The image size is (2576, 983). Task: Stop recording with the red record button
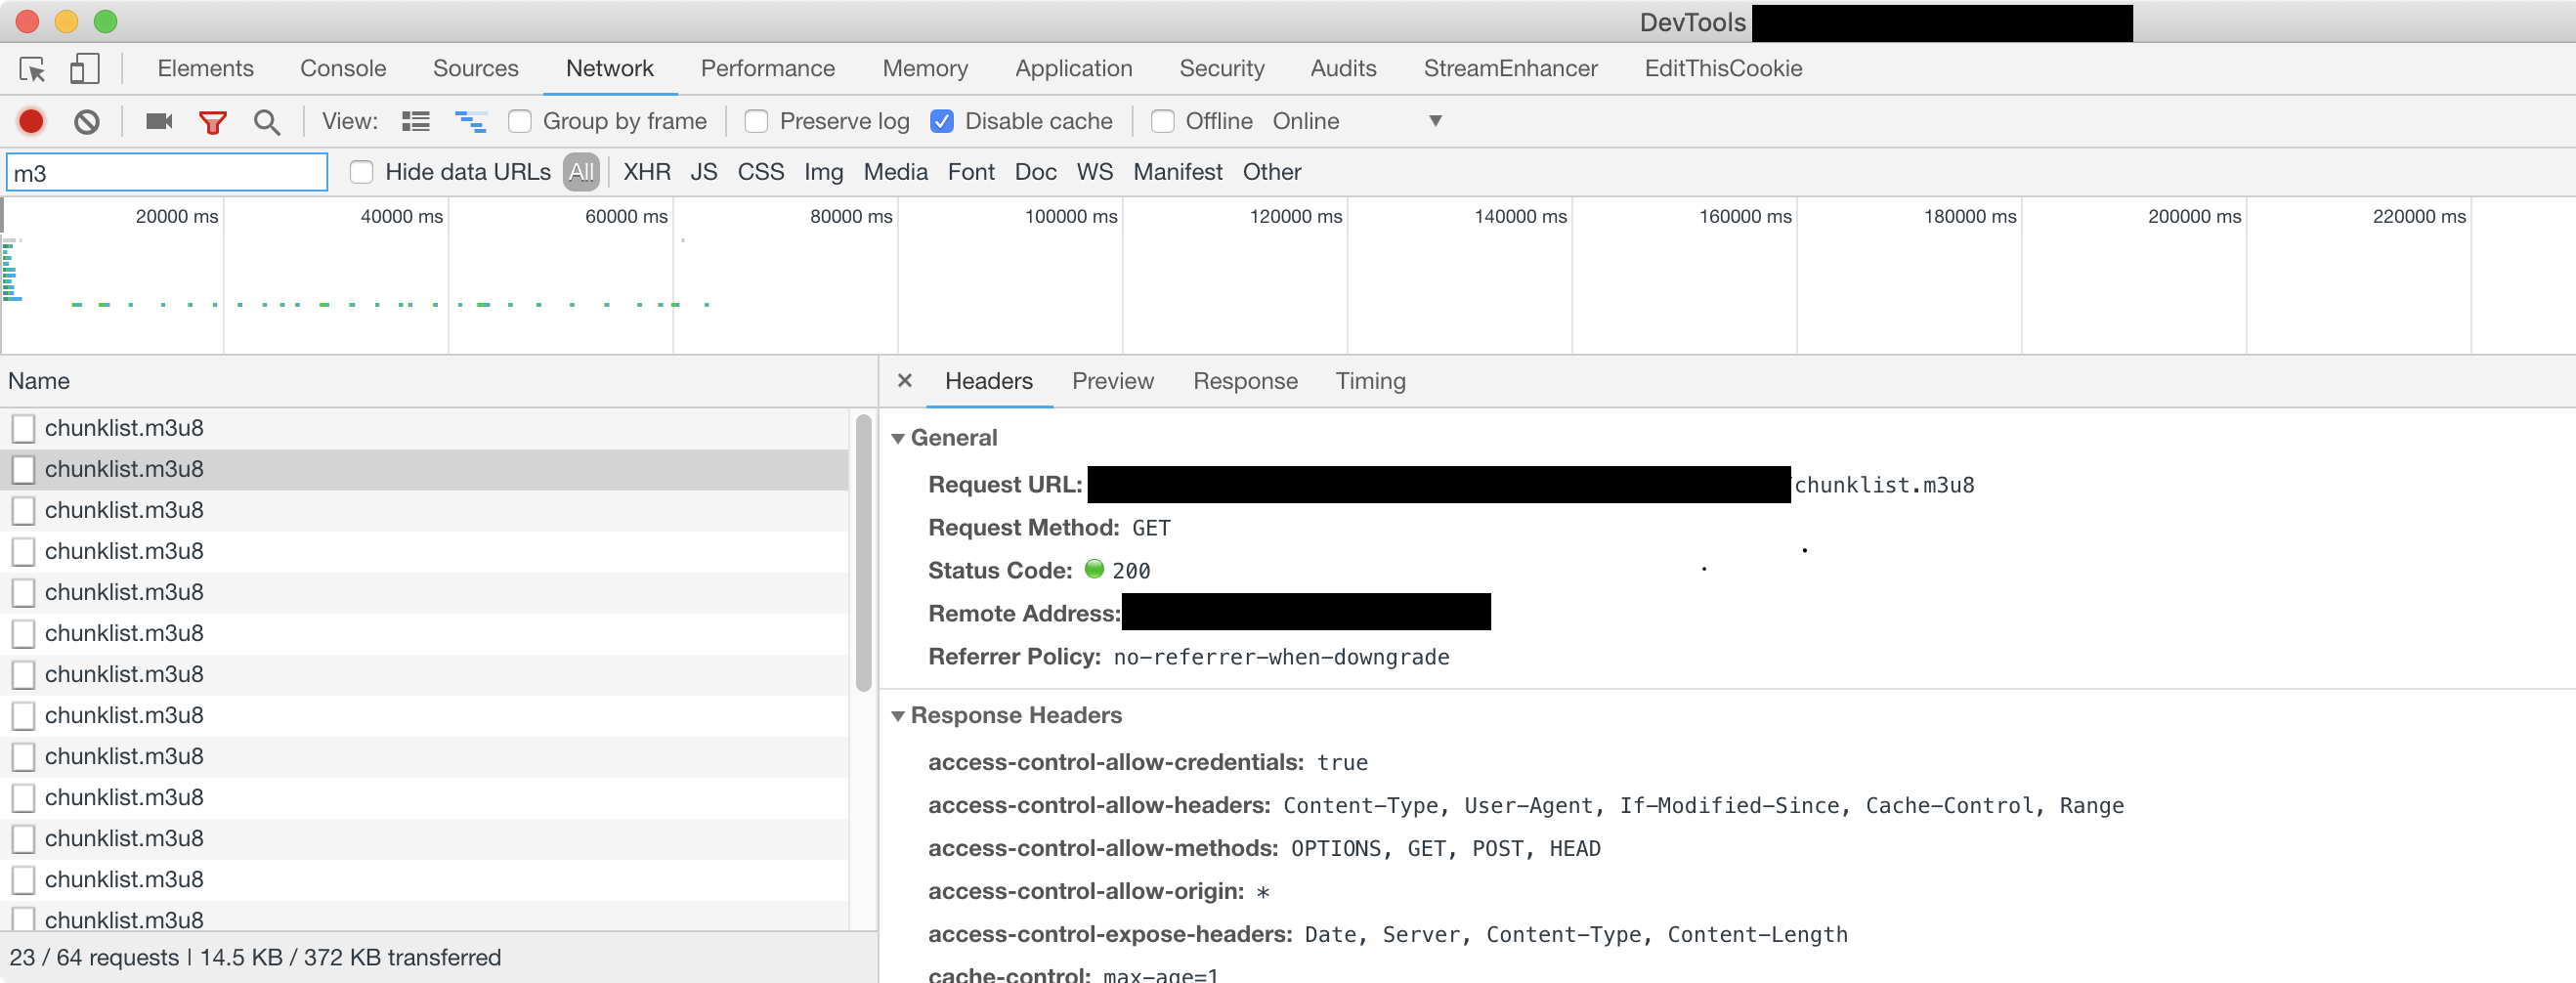(31, 121)
